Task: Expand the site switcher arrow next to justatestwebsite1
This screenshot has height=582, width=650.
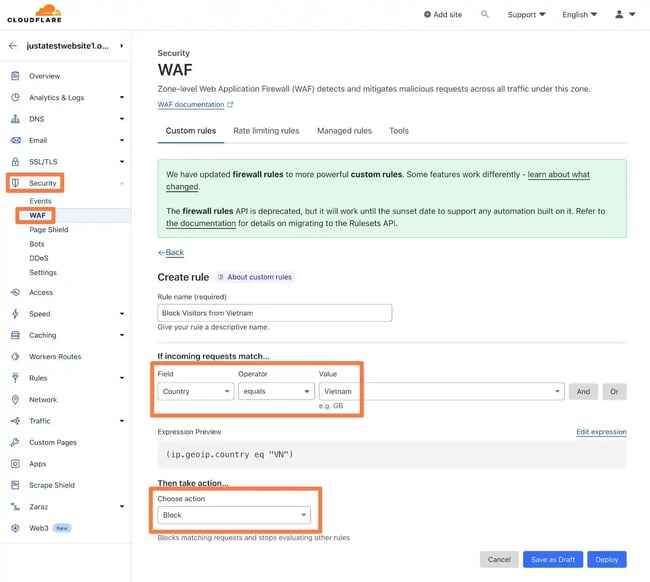Action: [121, 46]
